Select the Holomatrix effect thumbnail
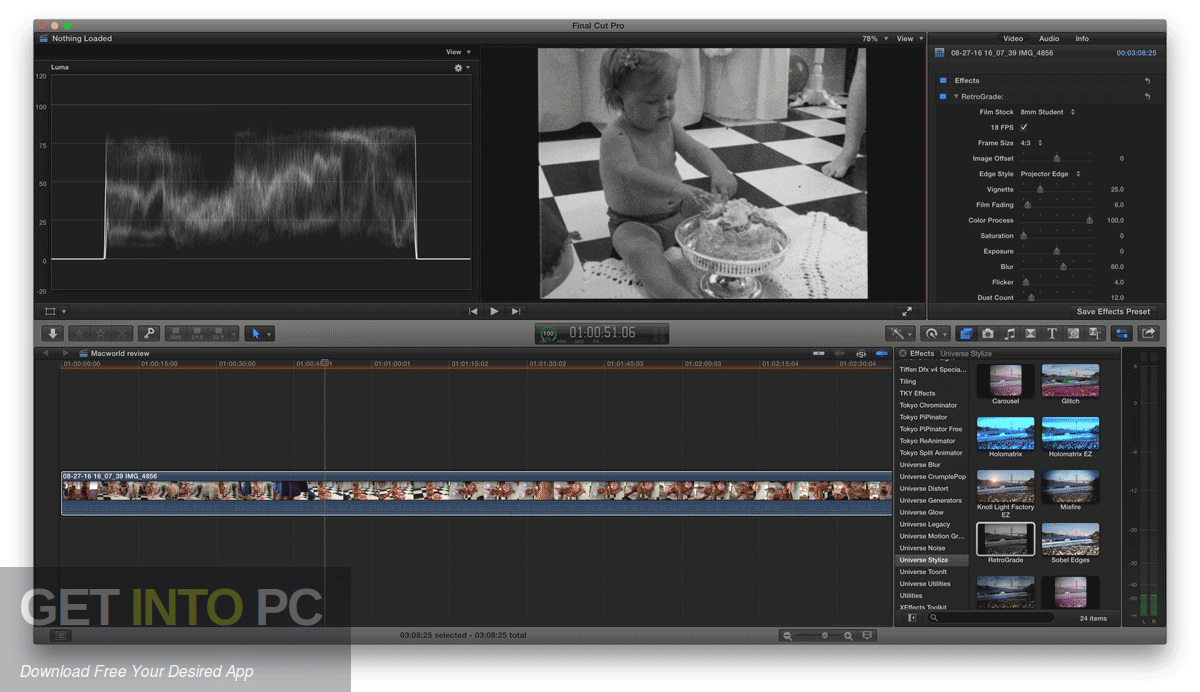Screen dimensions: 1200x692 pyautogui.click(x=1006, y=433)
